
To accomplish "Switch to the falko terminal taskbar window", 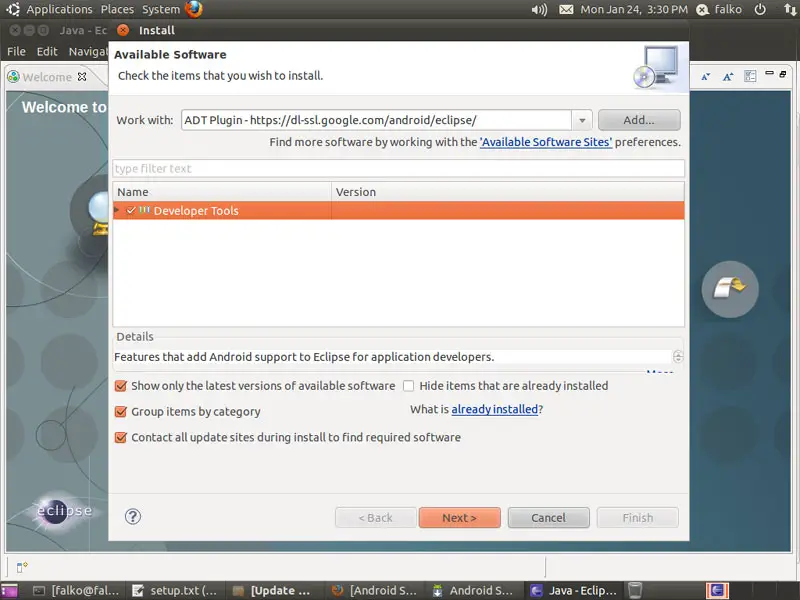I will pos(76,590).
